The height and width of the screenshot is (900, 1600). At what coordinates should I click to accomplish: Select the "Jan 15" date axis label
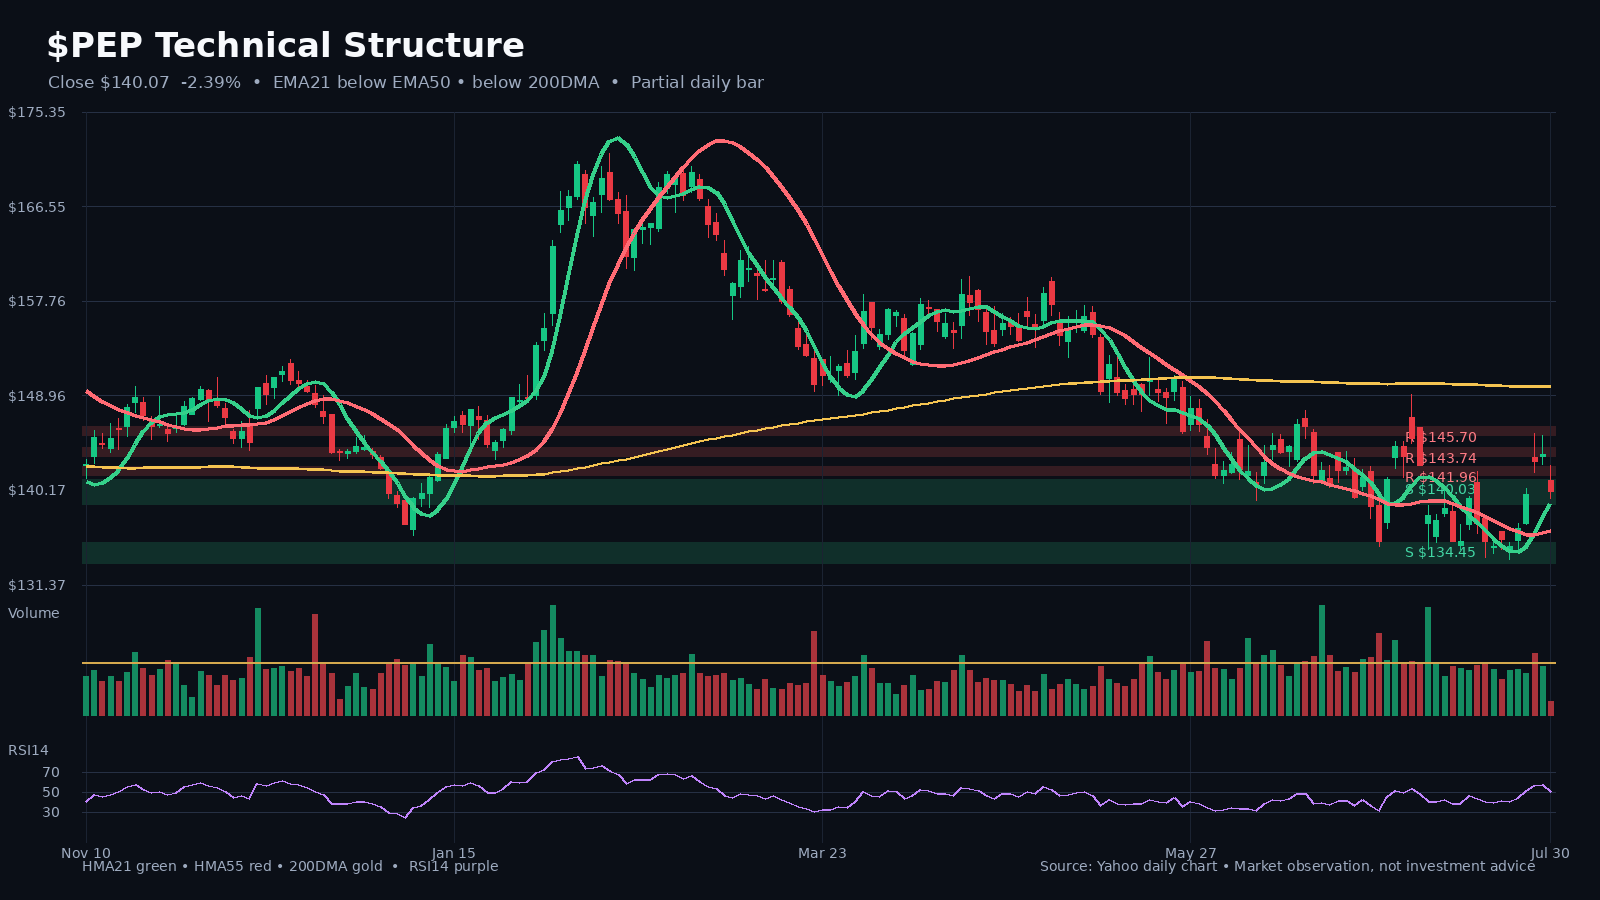[454, 853]
